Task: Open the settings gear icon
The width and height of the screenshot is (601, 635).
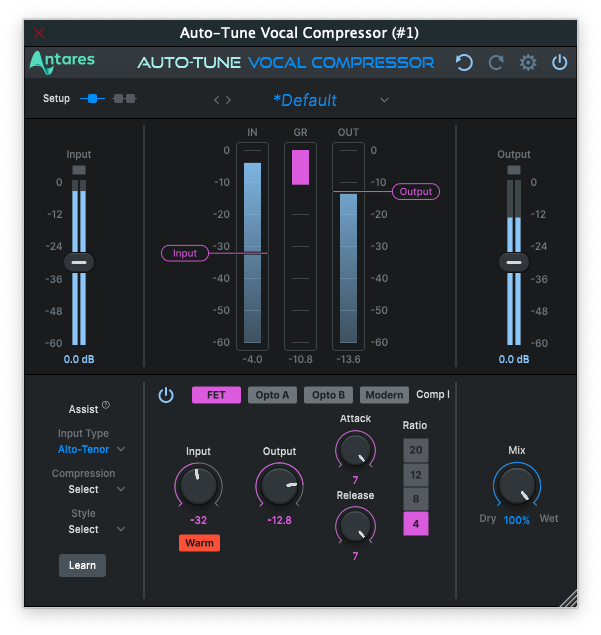Action: 528,63
